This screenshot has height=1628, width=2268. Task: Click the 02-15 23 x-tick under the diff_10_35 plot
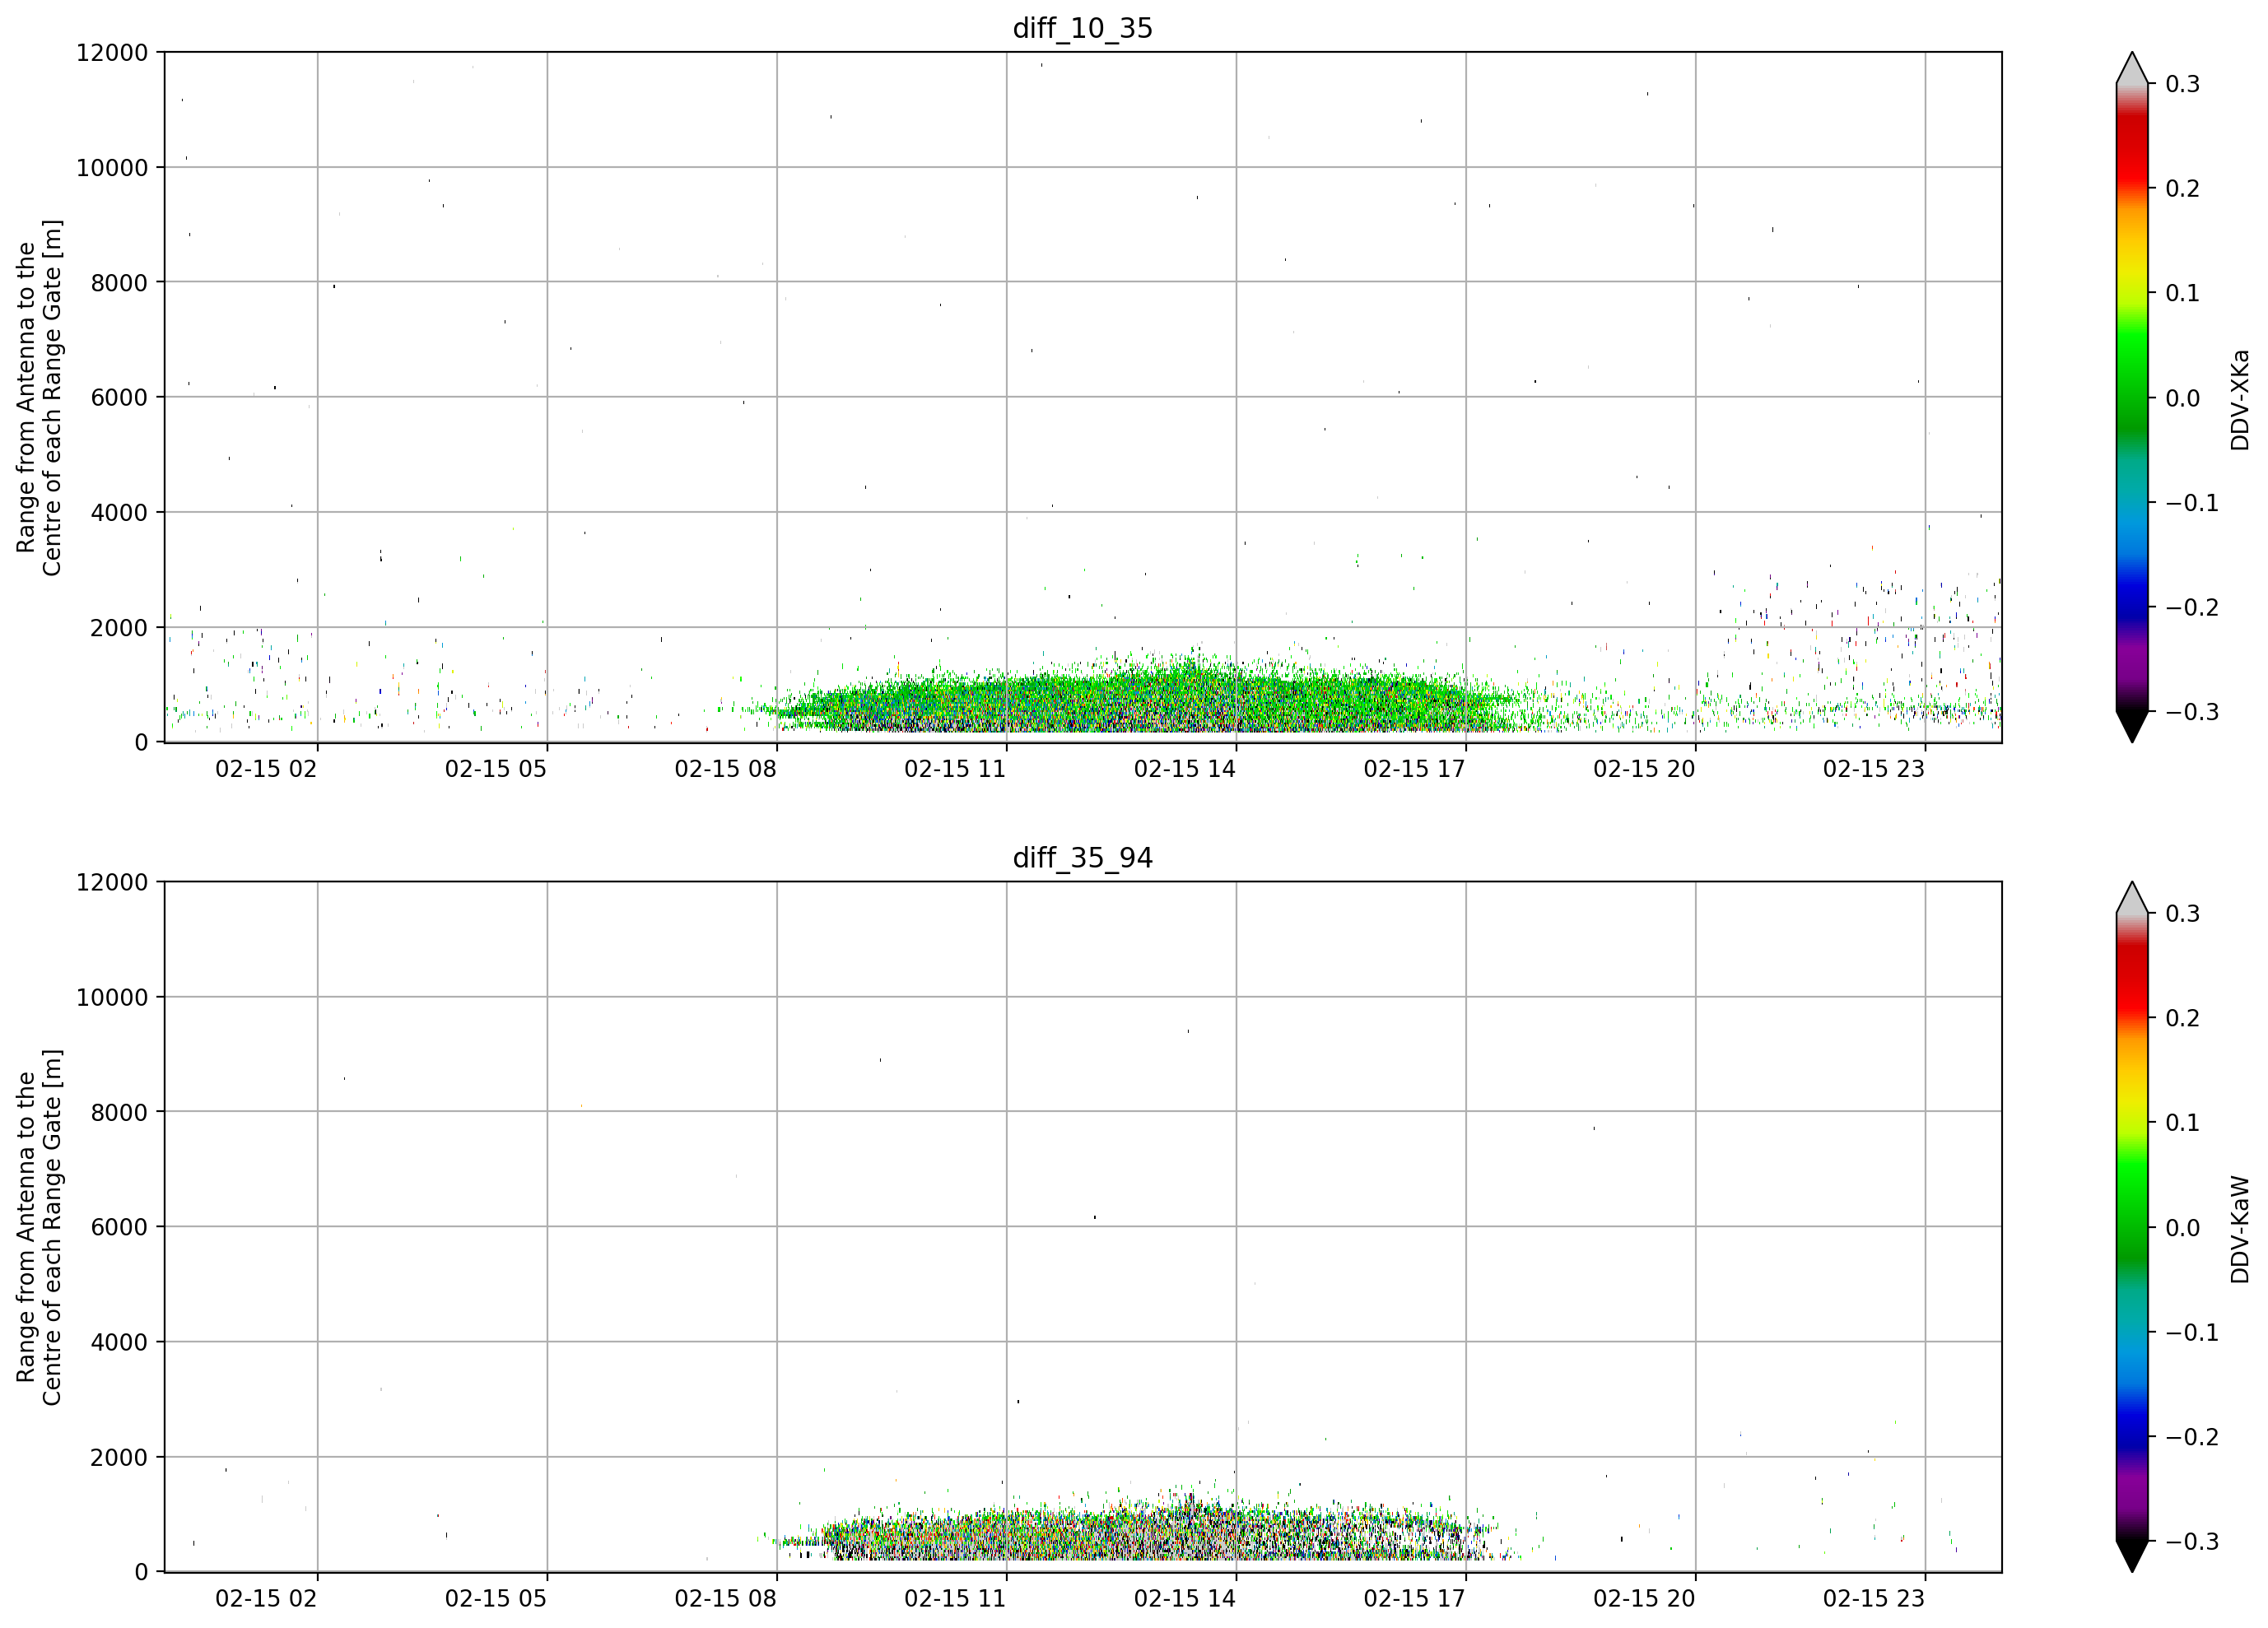[x=1874, y=769]
